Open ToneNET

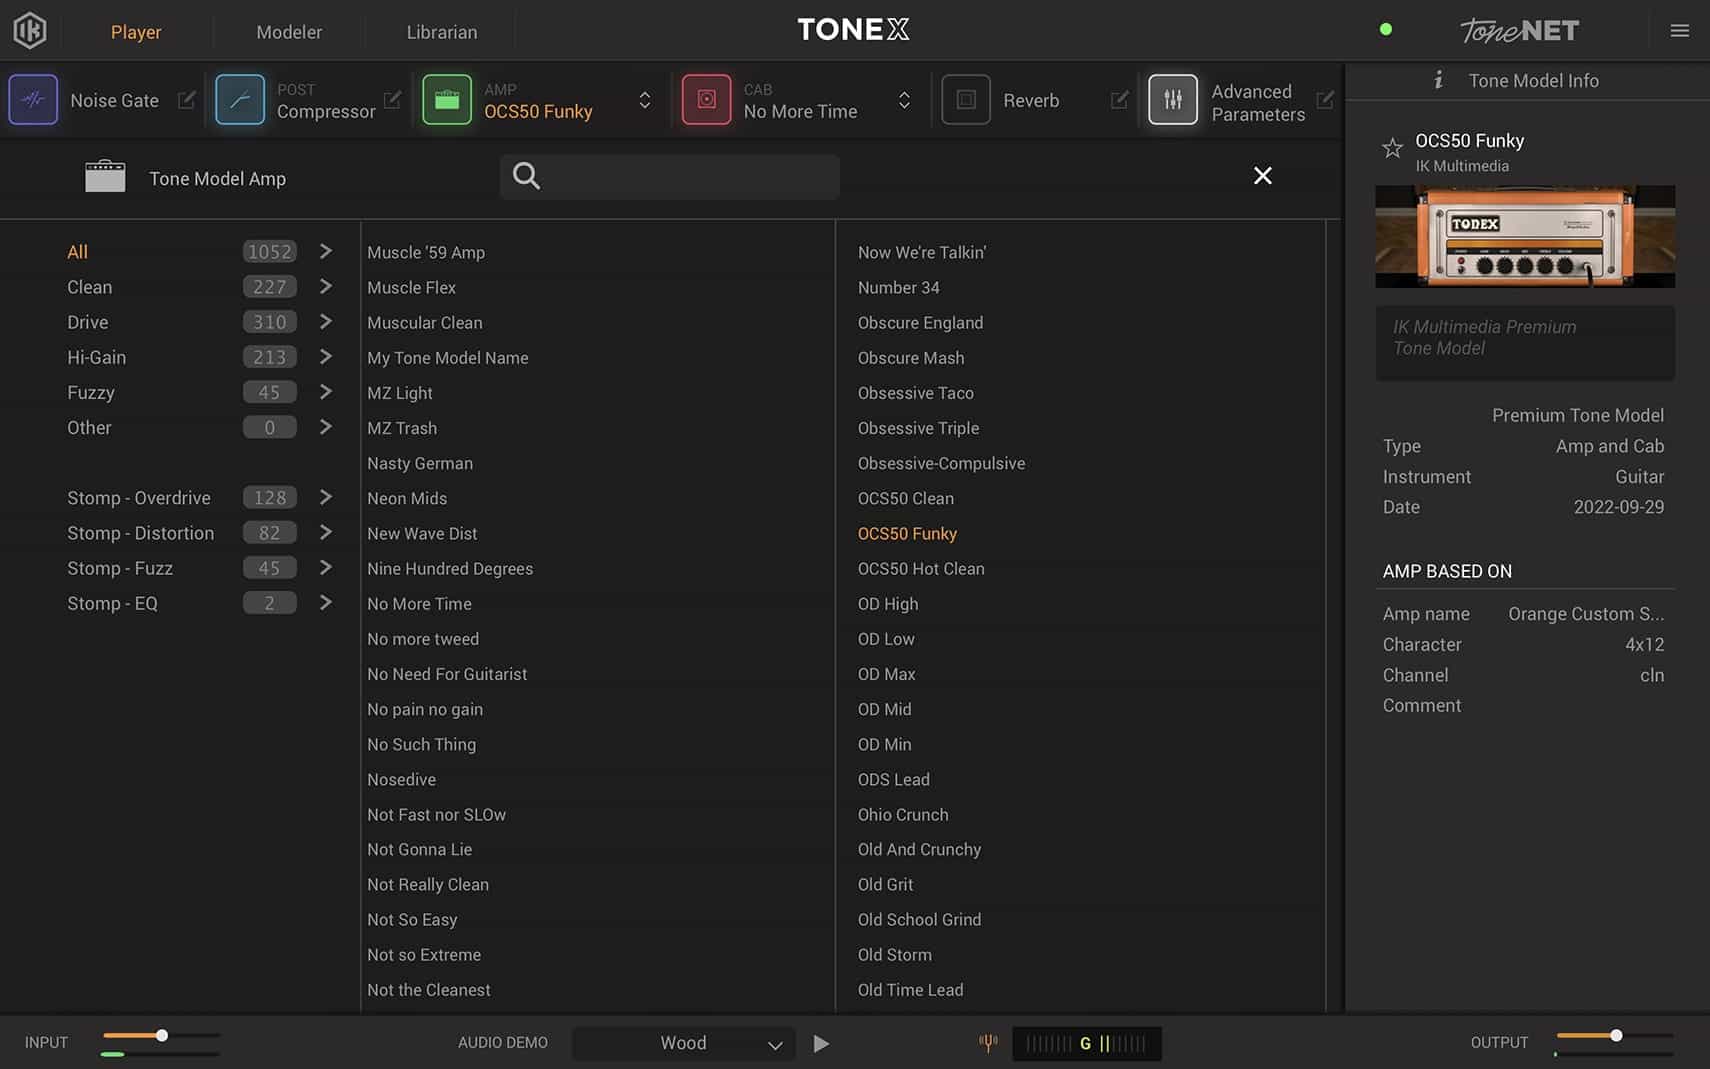[x=1519, y=31]
